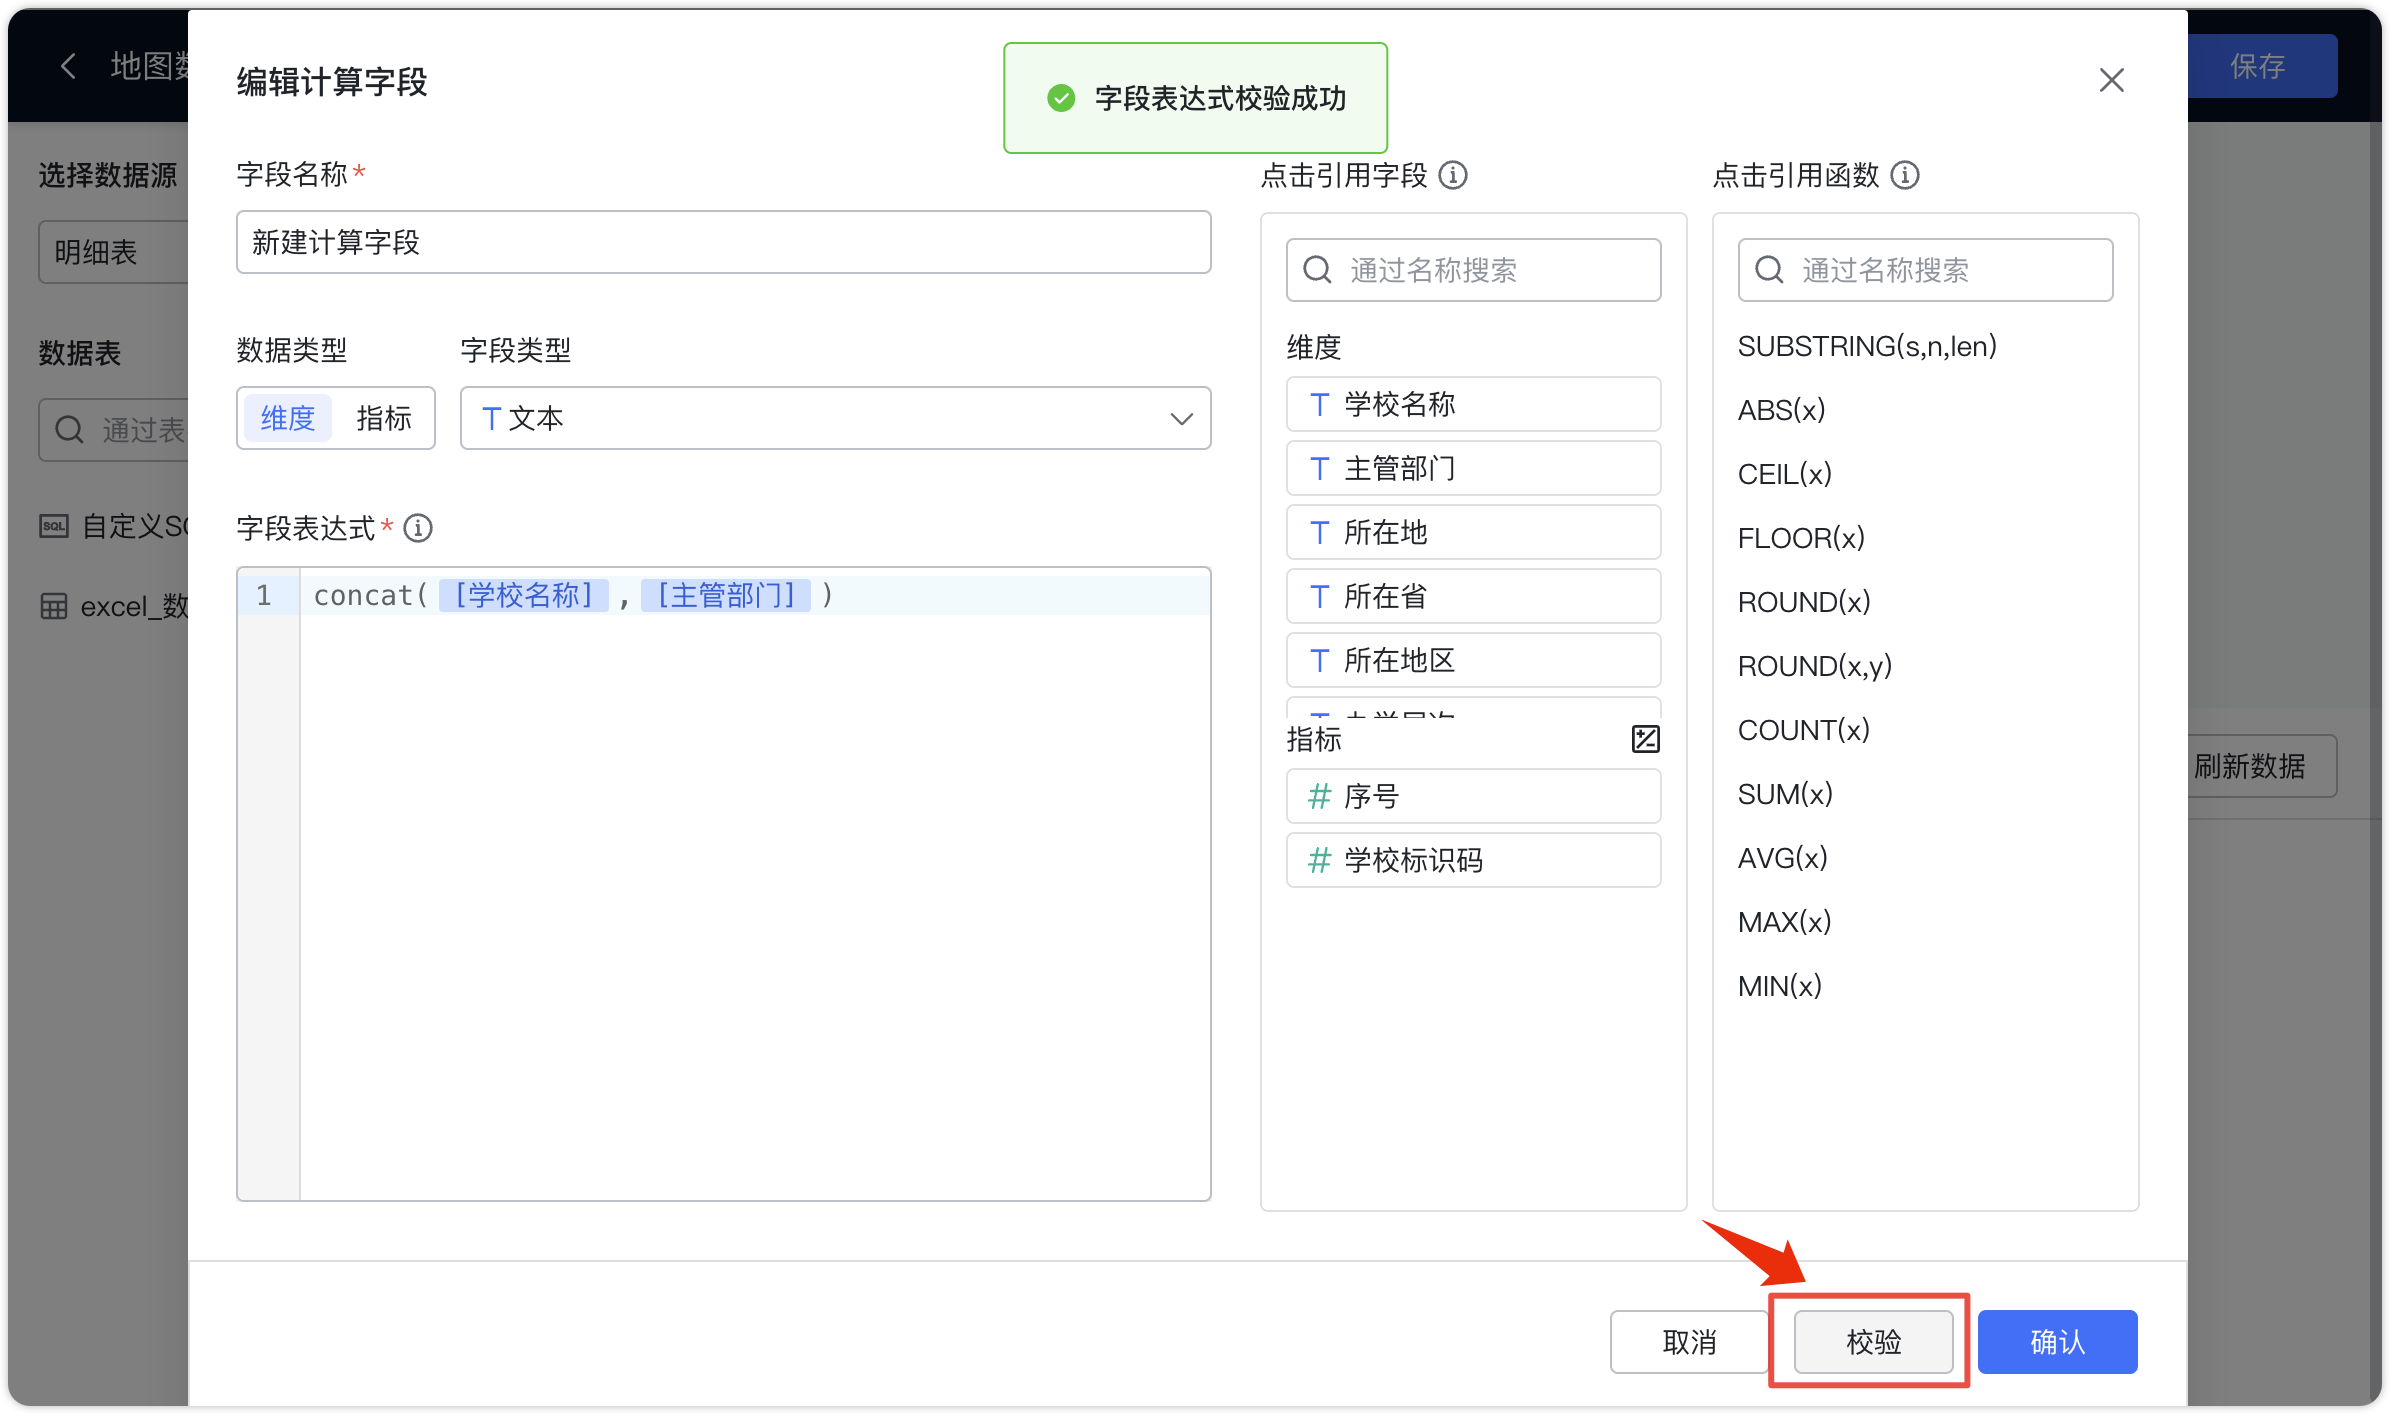Viewport: 2390px width, 1414px height.
Task: Click table icon beside excel_数
Action: point(54,606)
